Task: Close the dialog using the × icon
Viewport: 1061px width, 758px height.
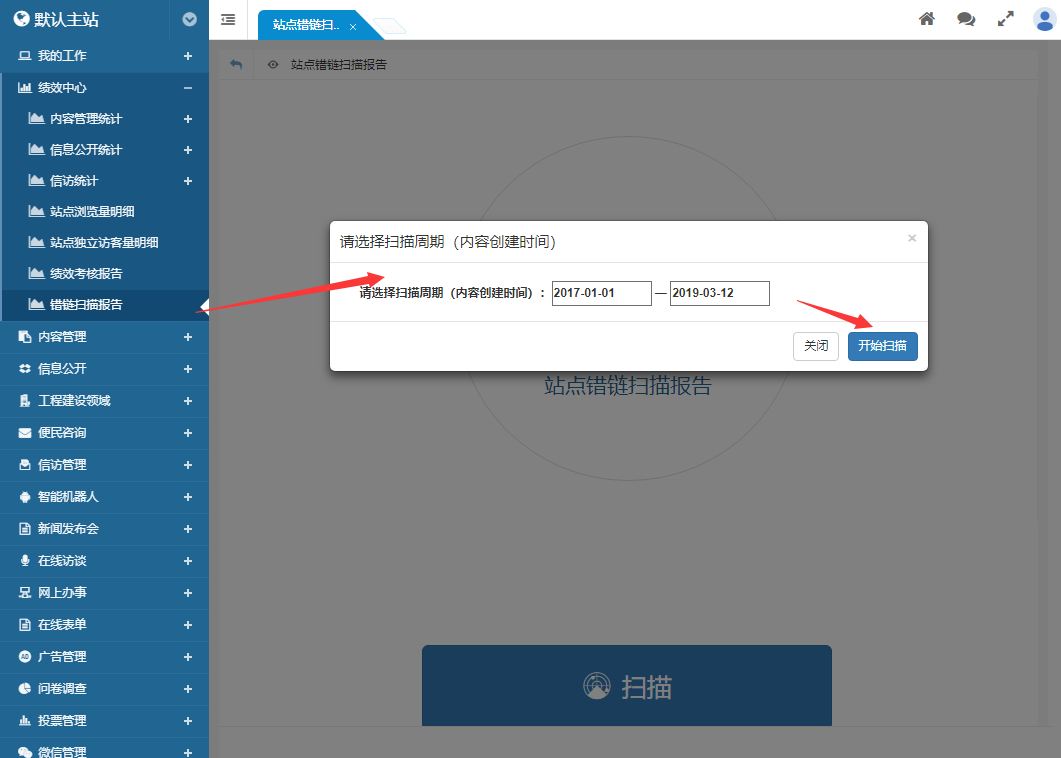Action: coord(911,238)
